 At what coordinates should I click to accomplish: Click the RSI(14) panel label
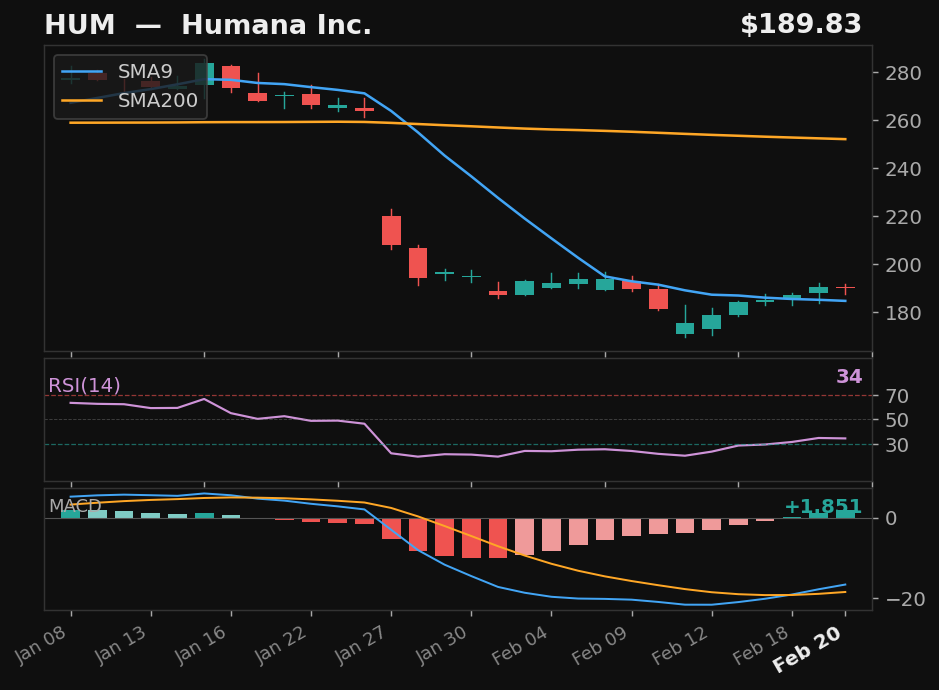tap(84, 385)
